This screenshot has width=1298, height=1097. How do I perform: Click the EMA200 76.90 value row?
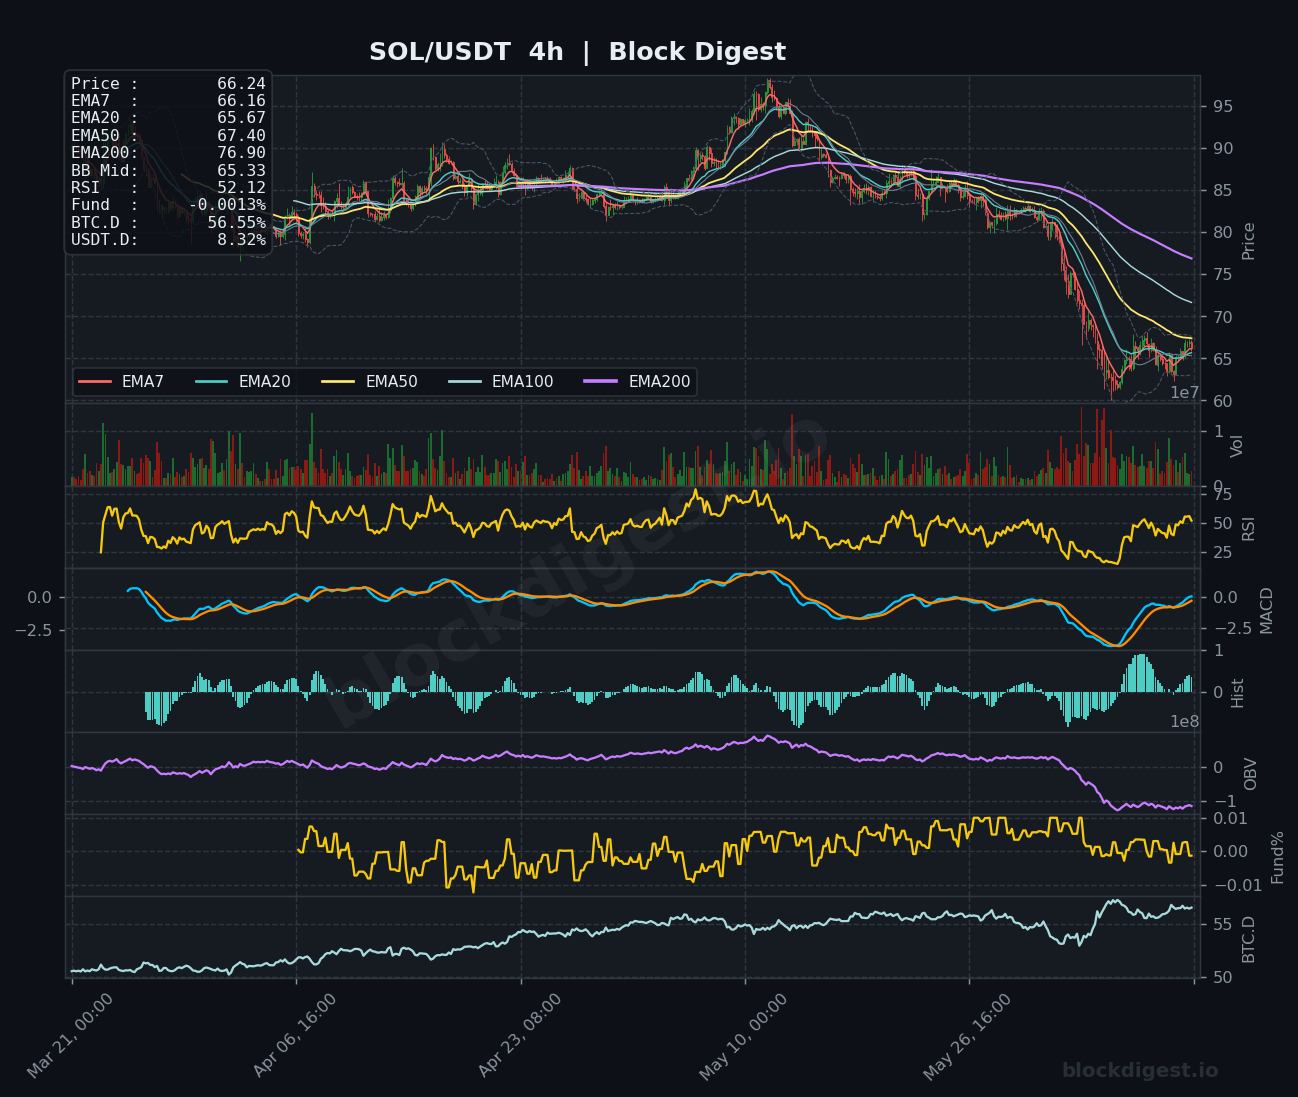(168, 153)
